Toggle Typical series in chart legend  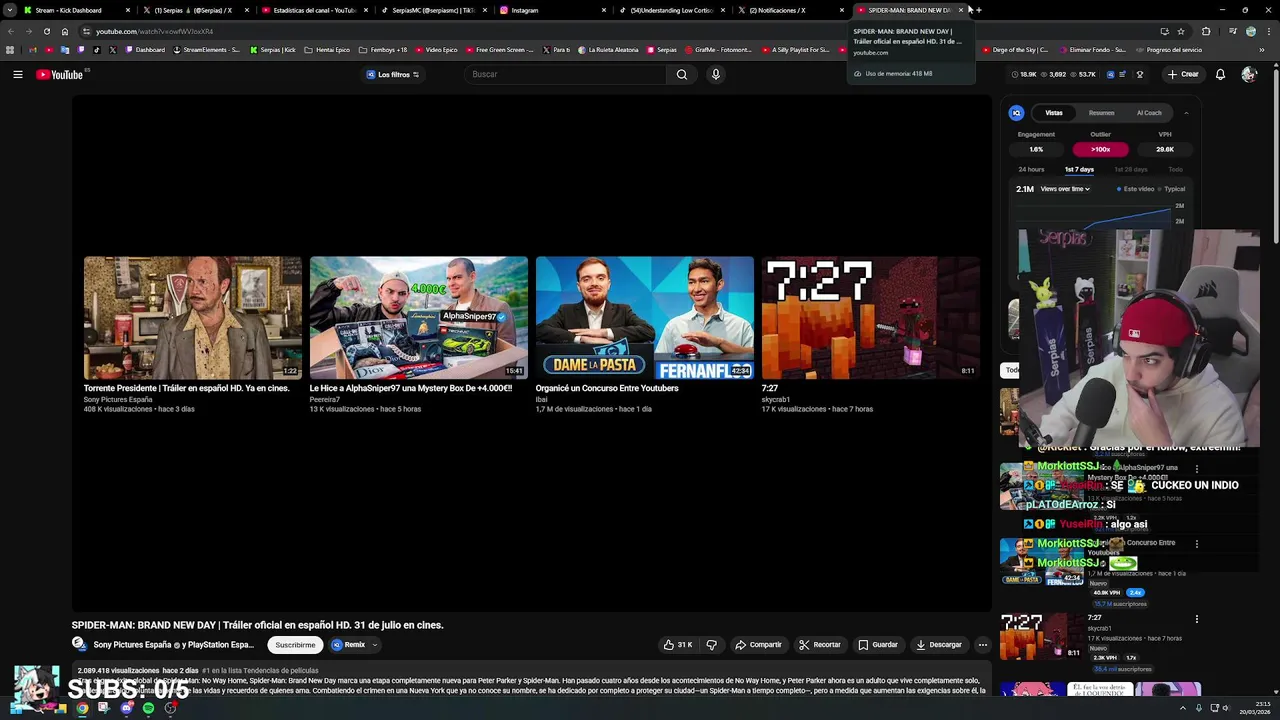tap(1171, 189)
